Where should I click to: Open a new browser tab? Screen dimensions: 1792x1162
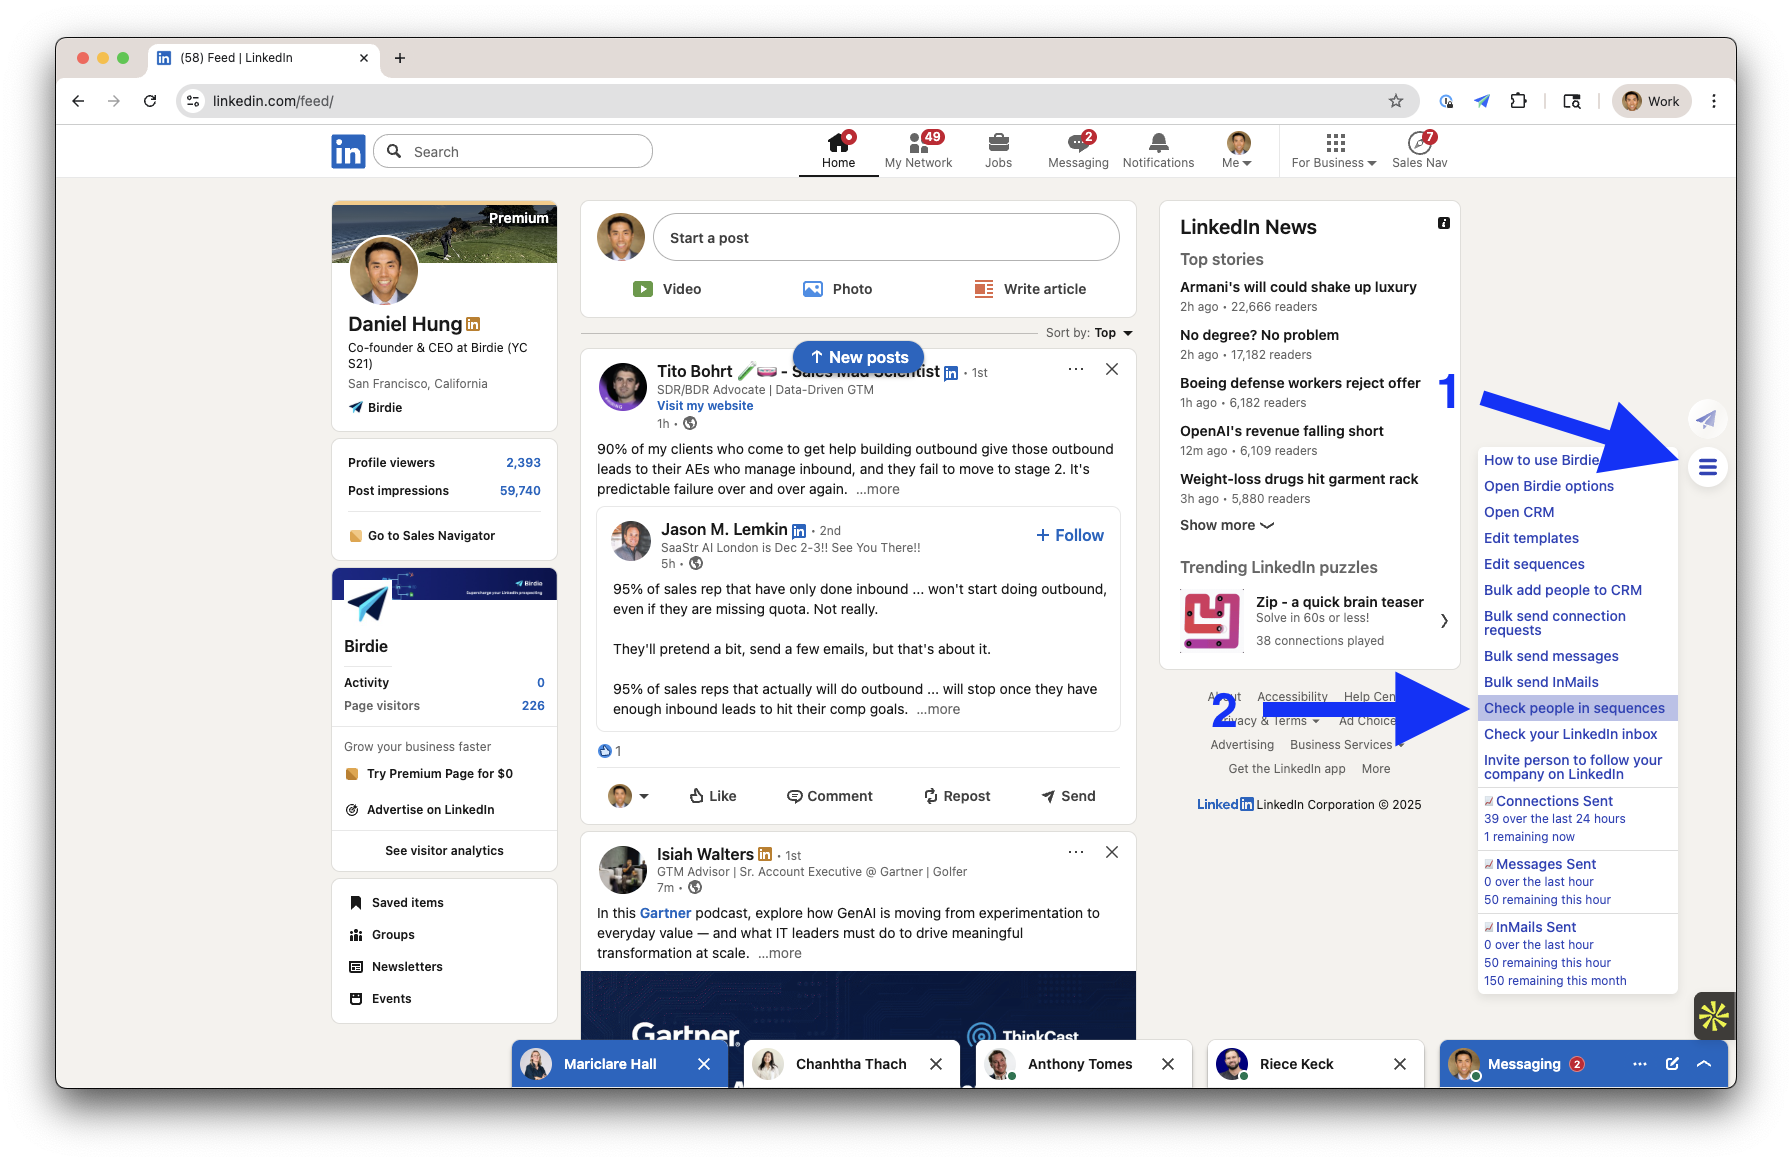click(400, 58)
